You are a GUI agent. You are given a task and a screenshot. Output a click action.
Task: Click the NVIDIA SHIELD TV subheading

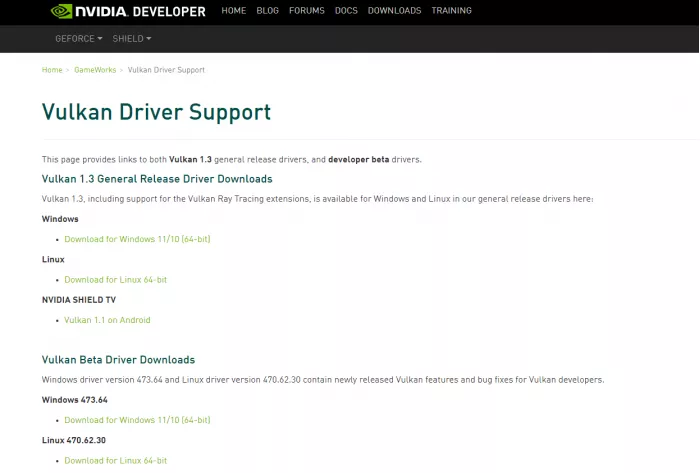coord(79,300)
